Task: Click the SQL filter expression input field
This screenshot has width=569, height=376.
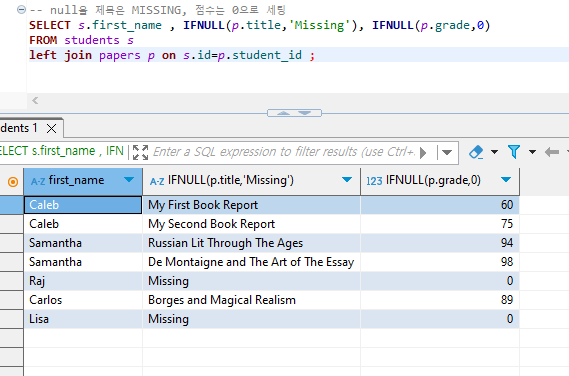Action: [284, 152]
